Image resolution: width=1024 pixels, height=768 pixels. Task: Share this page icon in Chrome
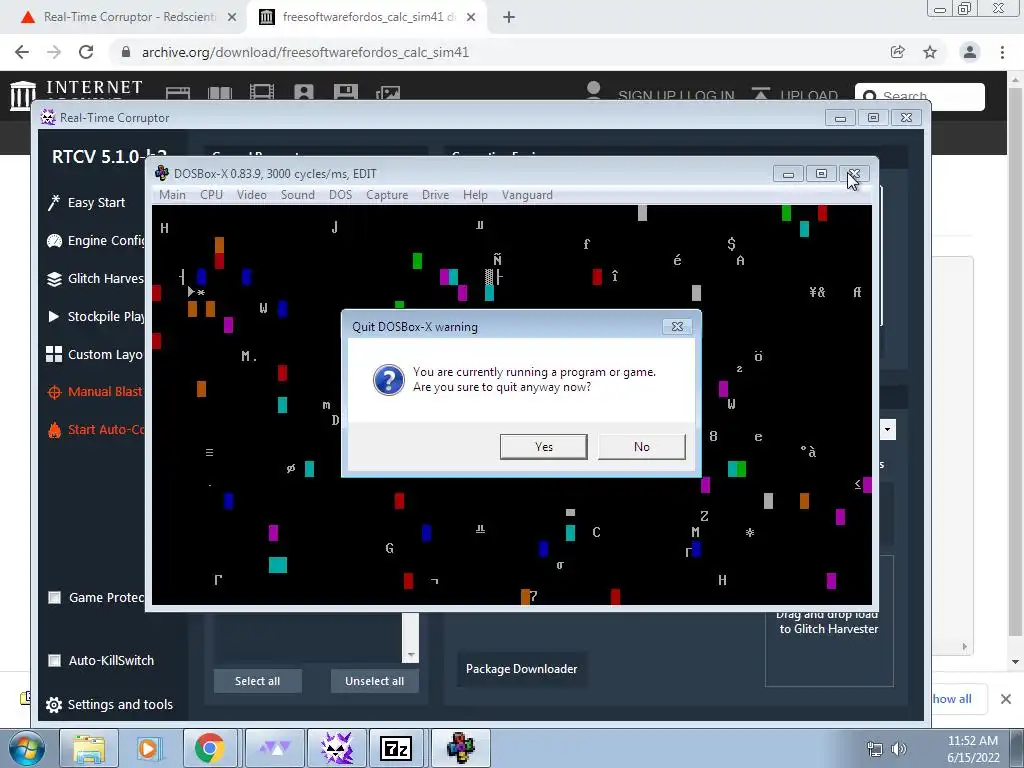[x=898, y=52]
